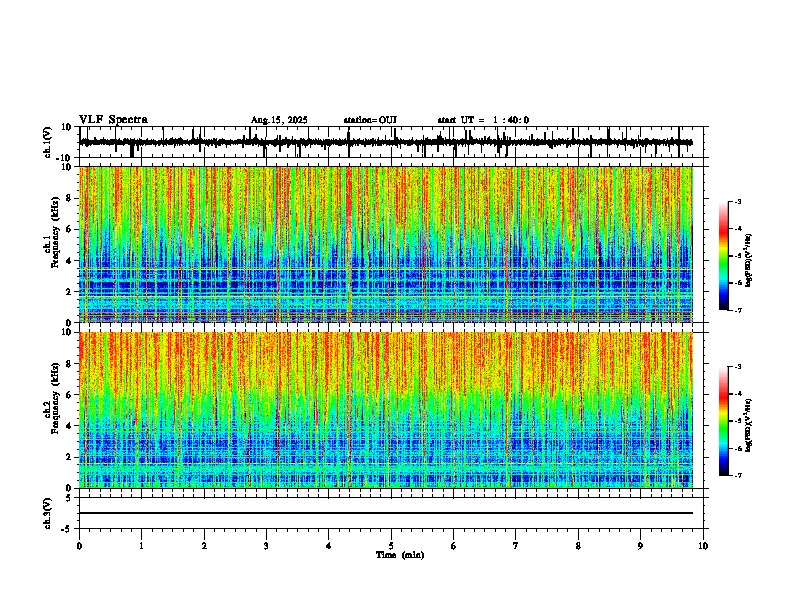This screenshot has height=612, width=792.
Task: Click time axis tick label 3
Action: [266, 546]
